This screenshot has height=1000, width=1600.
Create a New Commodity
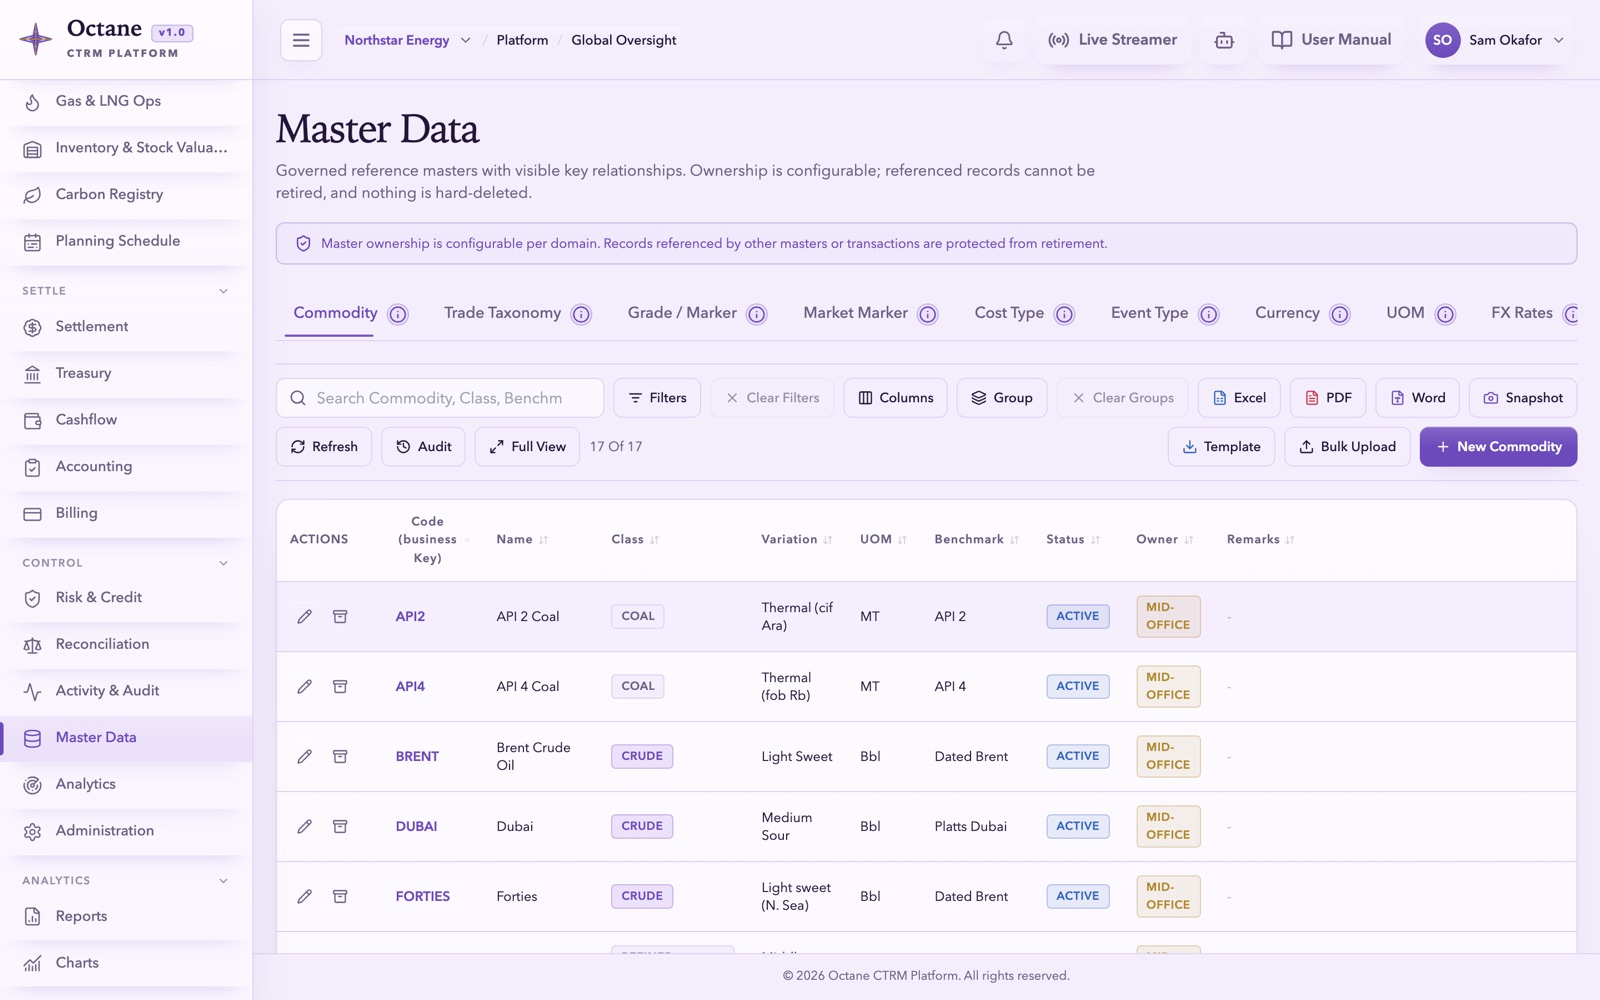1498,447
